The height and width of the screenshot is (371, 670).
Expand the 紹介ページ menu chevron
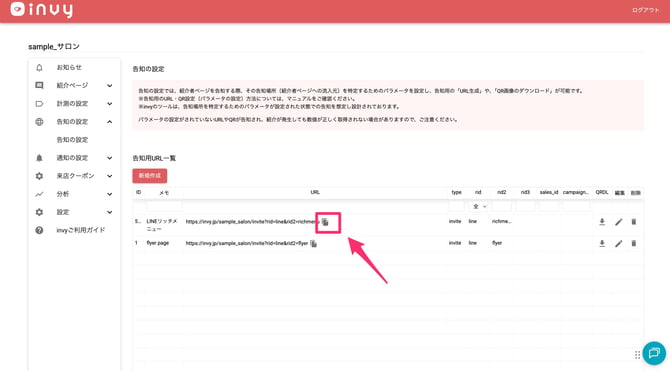tap(110, 85)
